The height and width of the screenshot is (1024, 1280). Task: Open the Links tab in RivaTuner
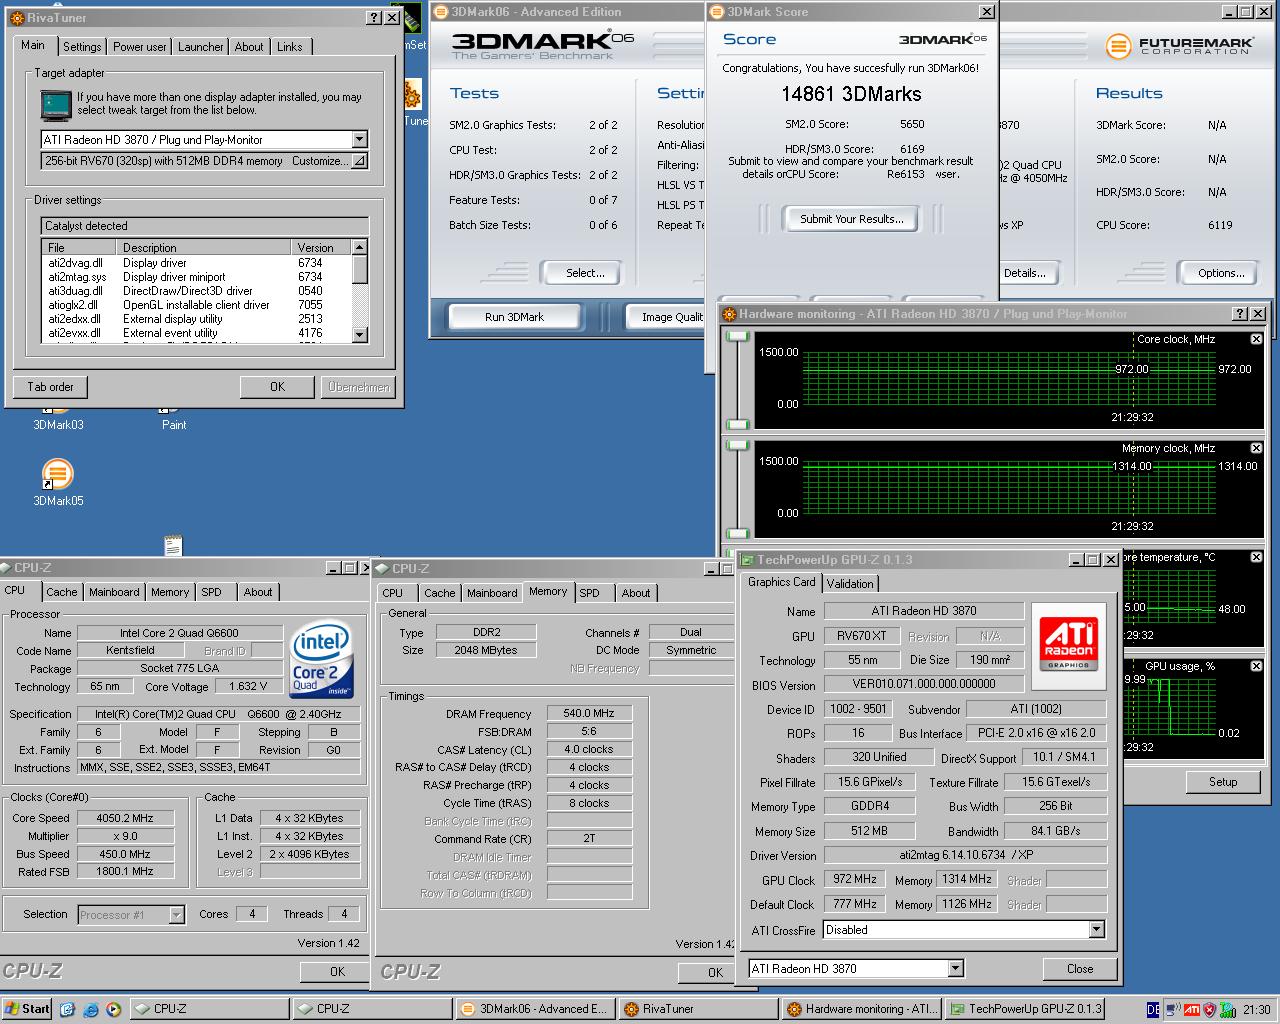coord(290,47)
